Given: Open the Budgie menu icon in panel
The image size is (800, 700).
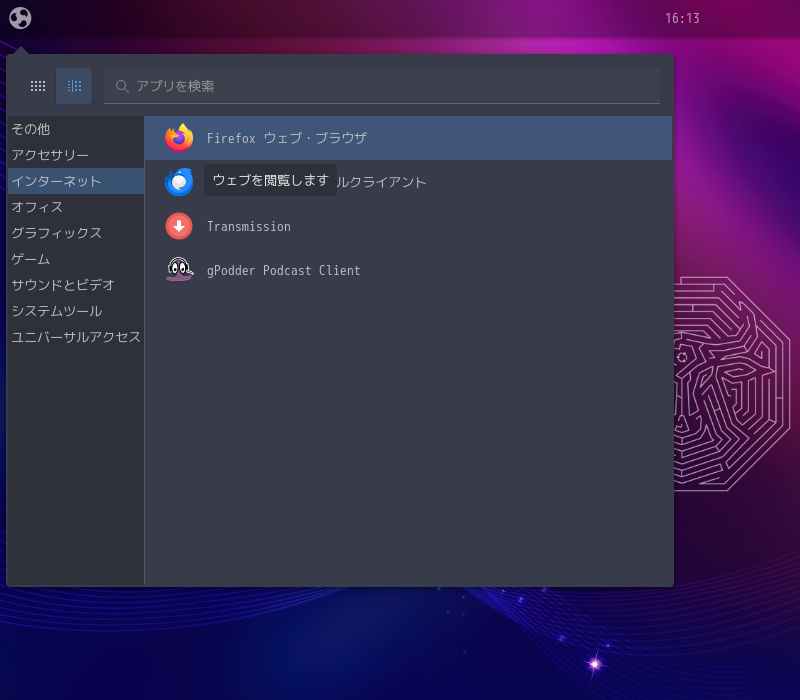Looking at the screenshot, I should click(20, 18).
